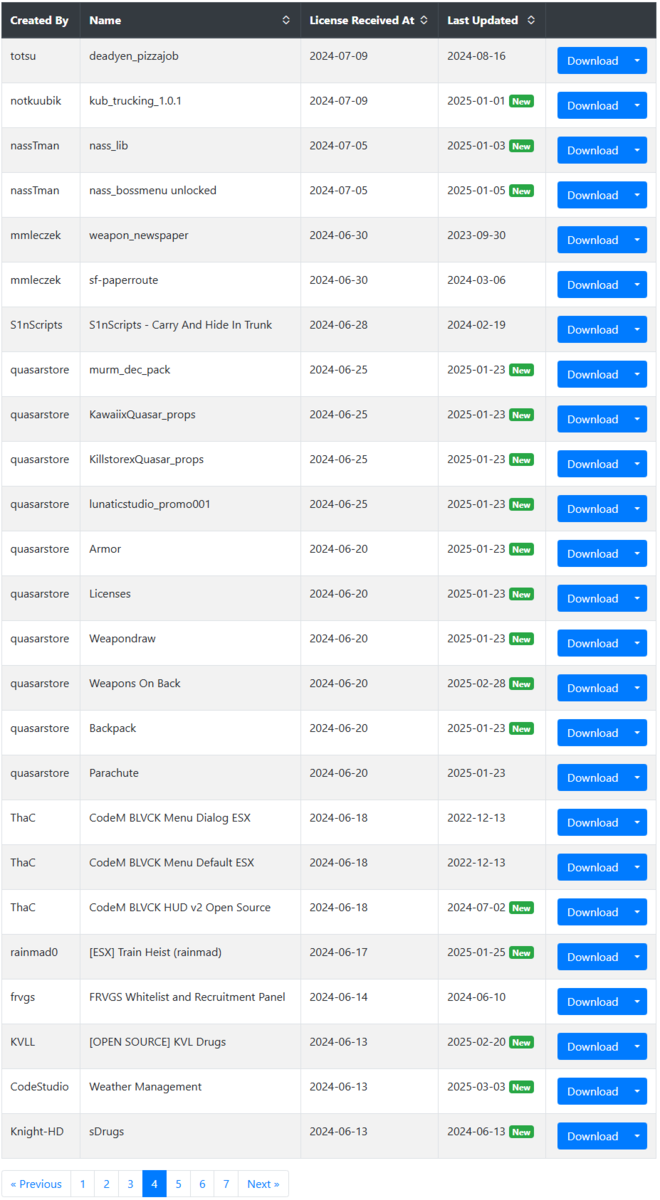Sort by the Name column sort icon

coord(286,20)
